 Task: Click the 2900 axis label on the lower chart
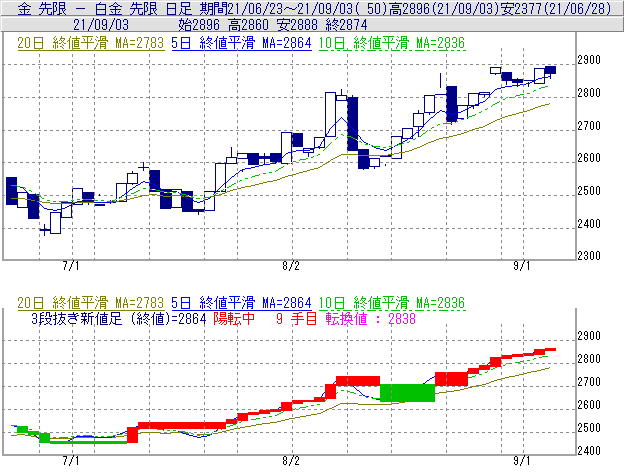[589, 336]
